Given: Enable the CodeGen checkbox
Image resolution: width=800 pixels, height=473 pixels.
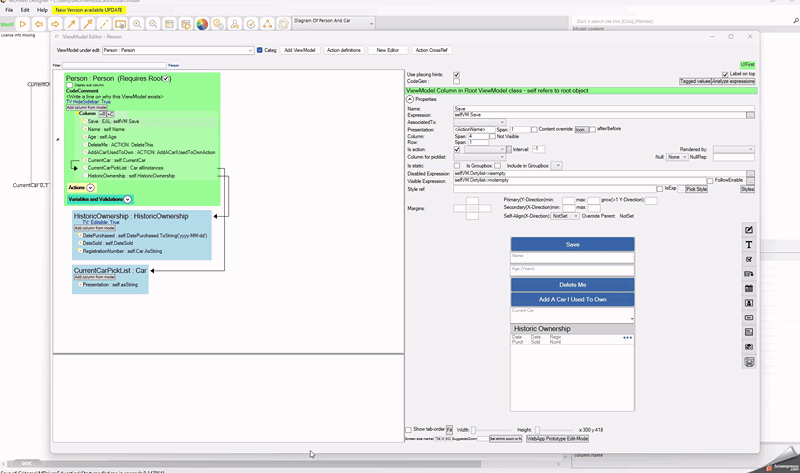Looking at the screenshot, I should [457, 81].
